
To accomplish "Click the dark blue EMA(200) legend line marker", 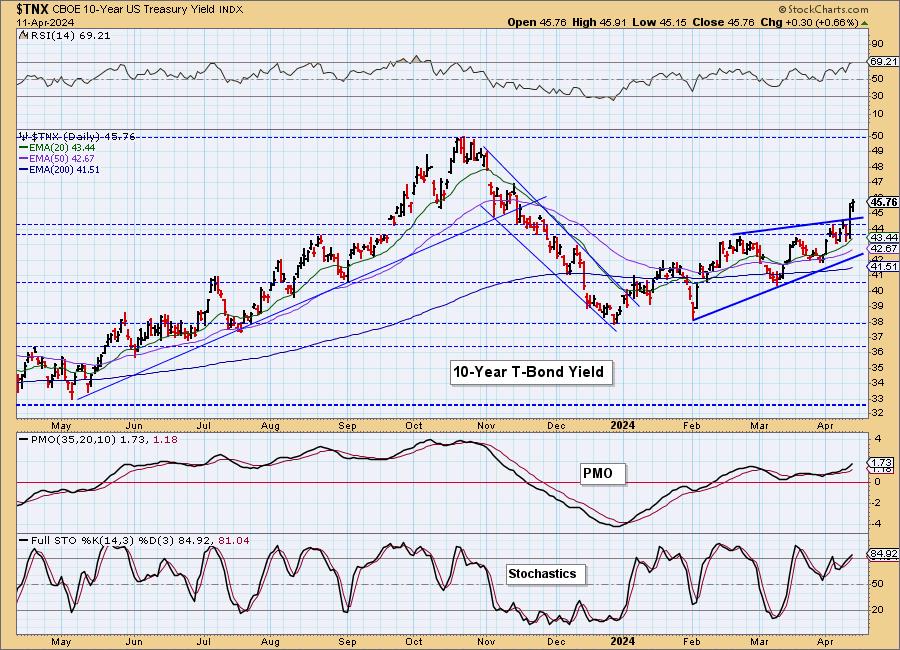I will tap(24, 169).
